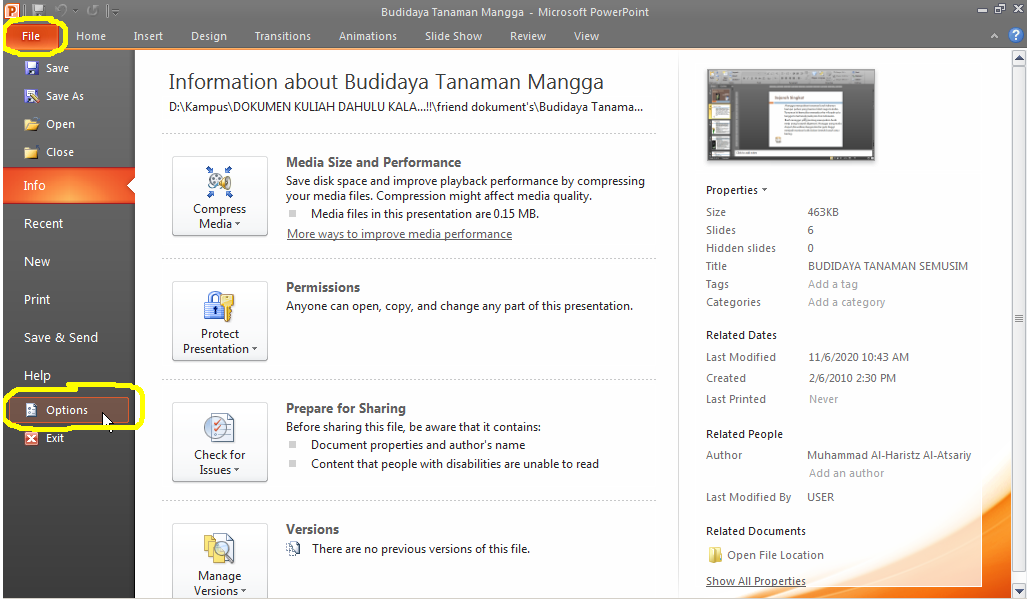Screen dimensions: 1027x600
Task: Click the Open folder icon
Action: (31, 124)
